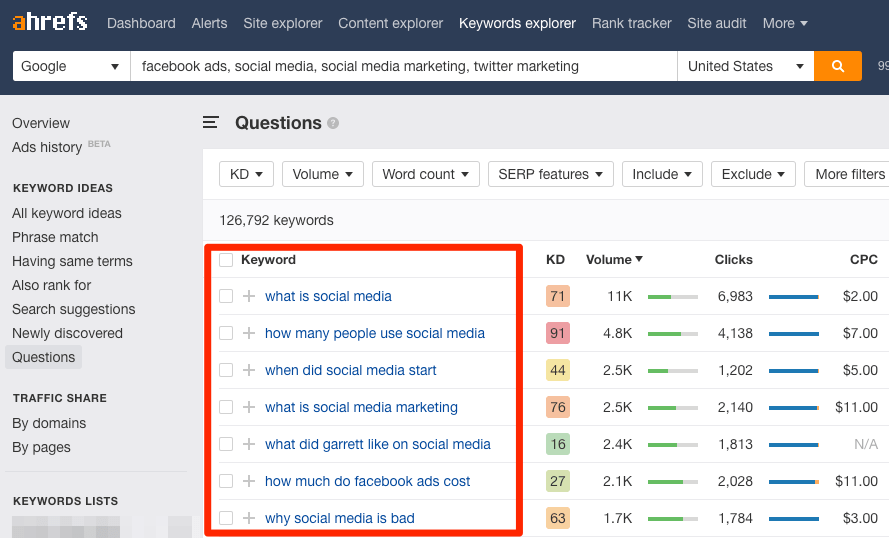
Task: Open the 'what is social media' keyword link
Action: 328,296
